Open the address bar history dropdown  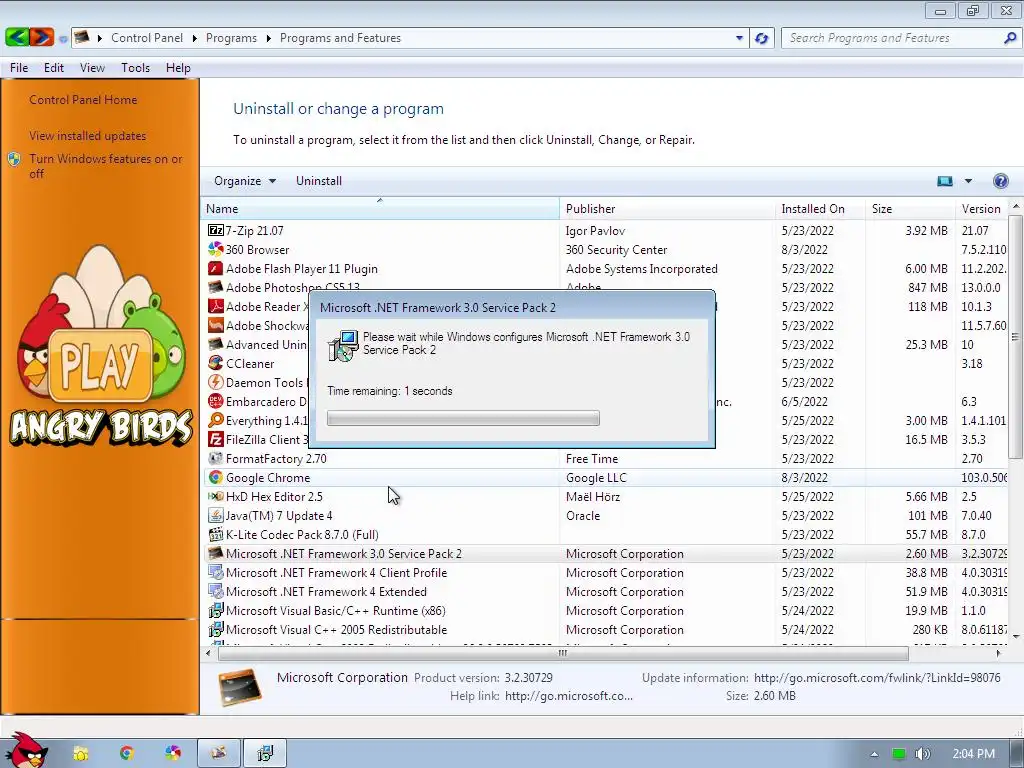739,38
